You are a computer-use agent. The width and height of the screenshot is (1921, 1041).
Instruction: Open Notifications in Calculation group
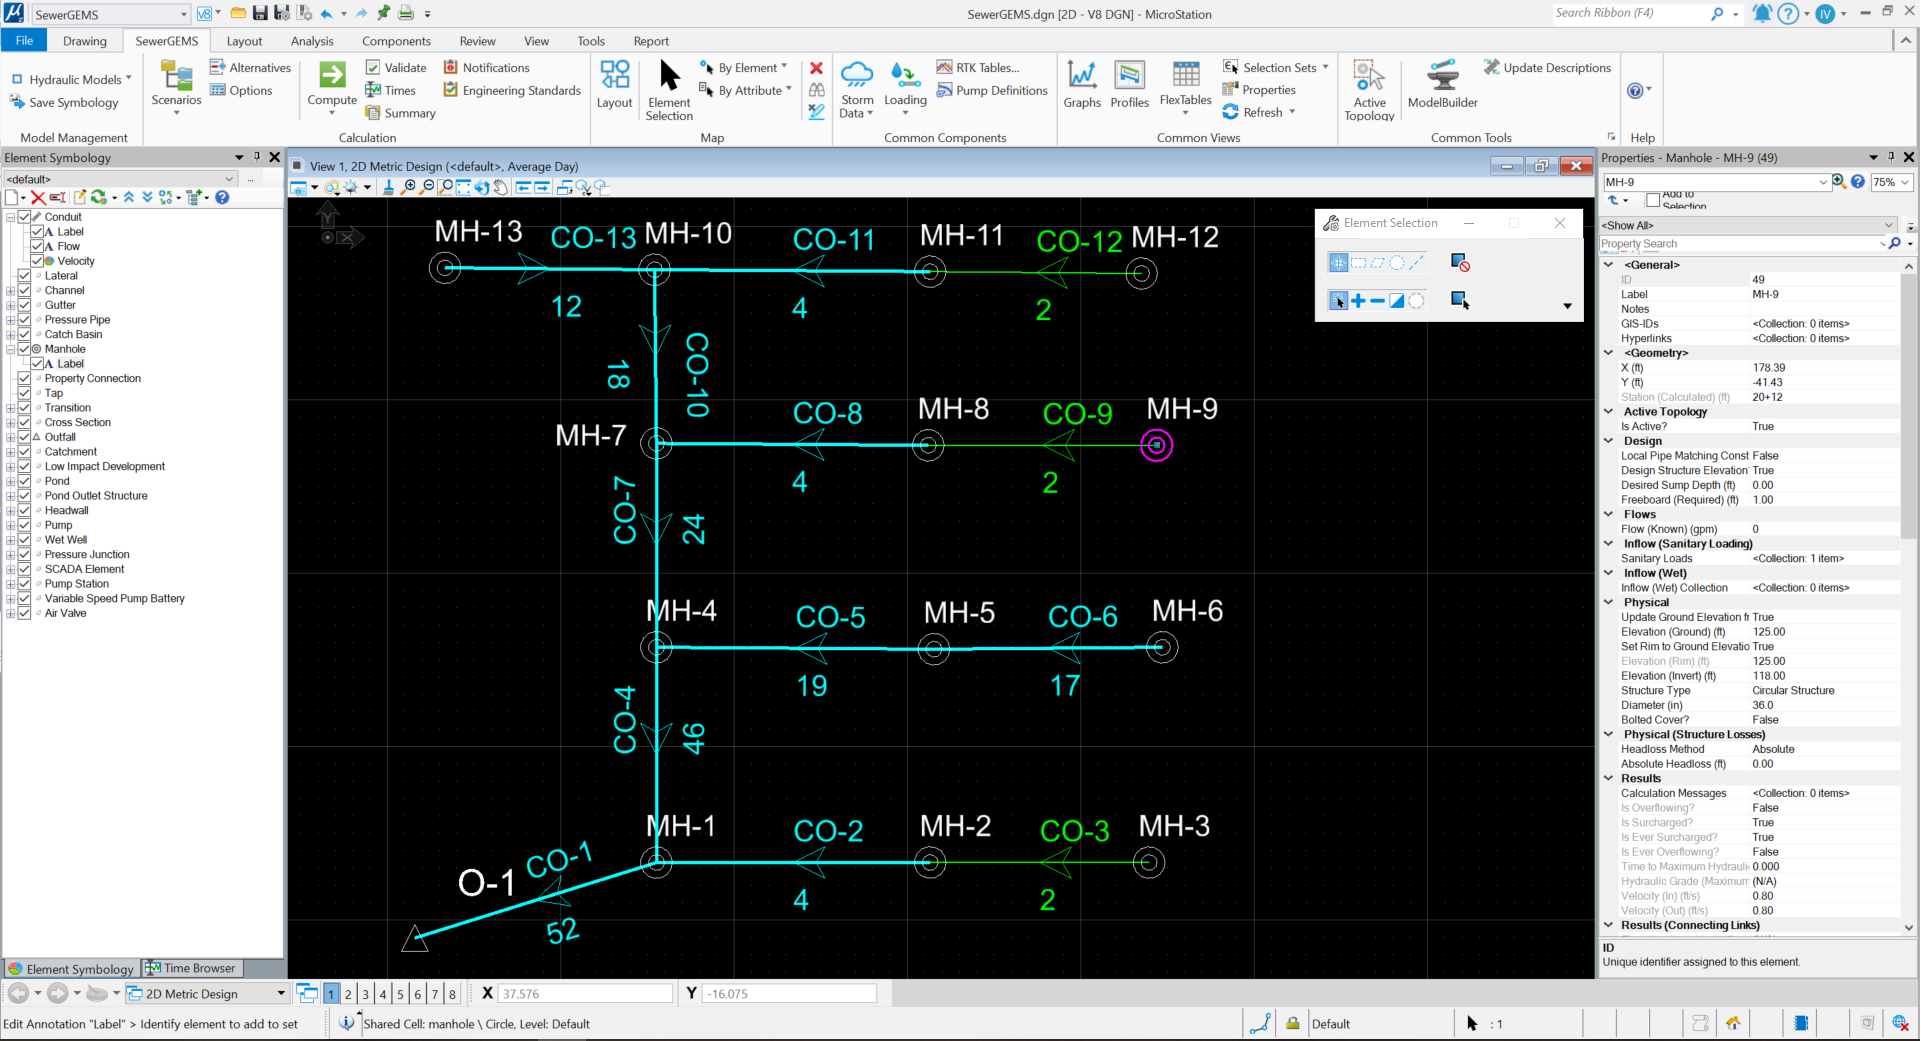coord(487,67)
